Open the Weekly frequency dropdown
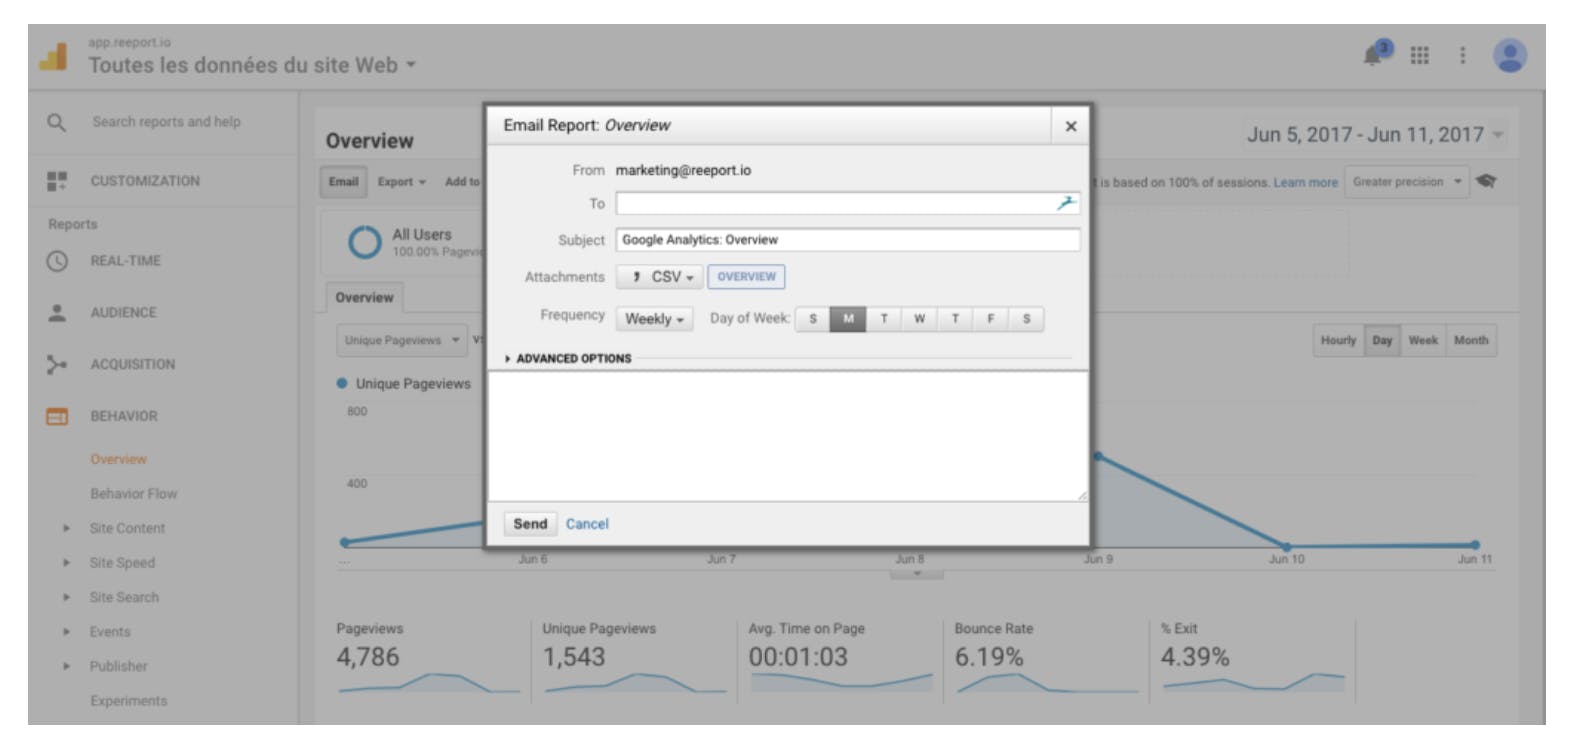Viewport: 1580px width, 752px height. point(654,319)
